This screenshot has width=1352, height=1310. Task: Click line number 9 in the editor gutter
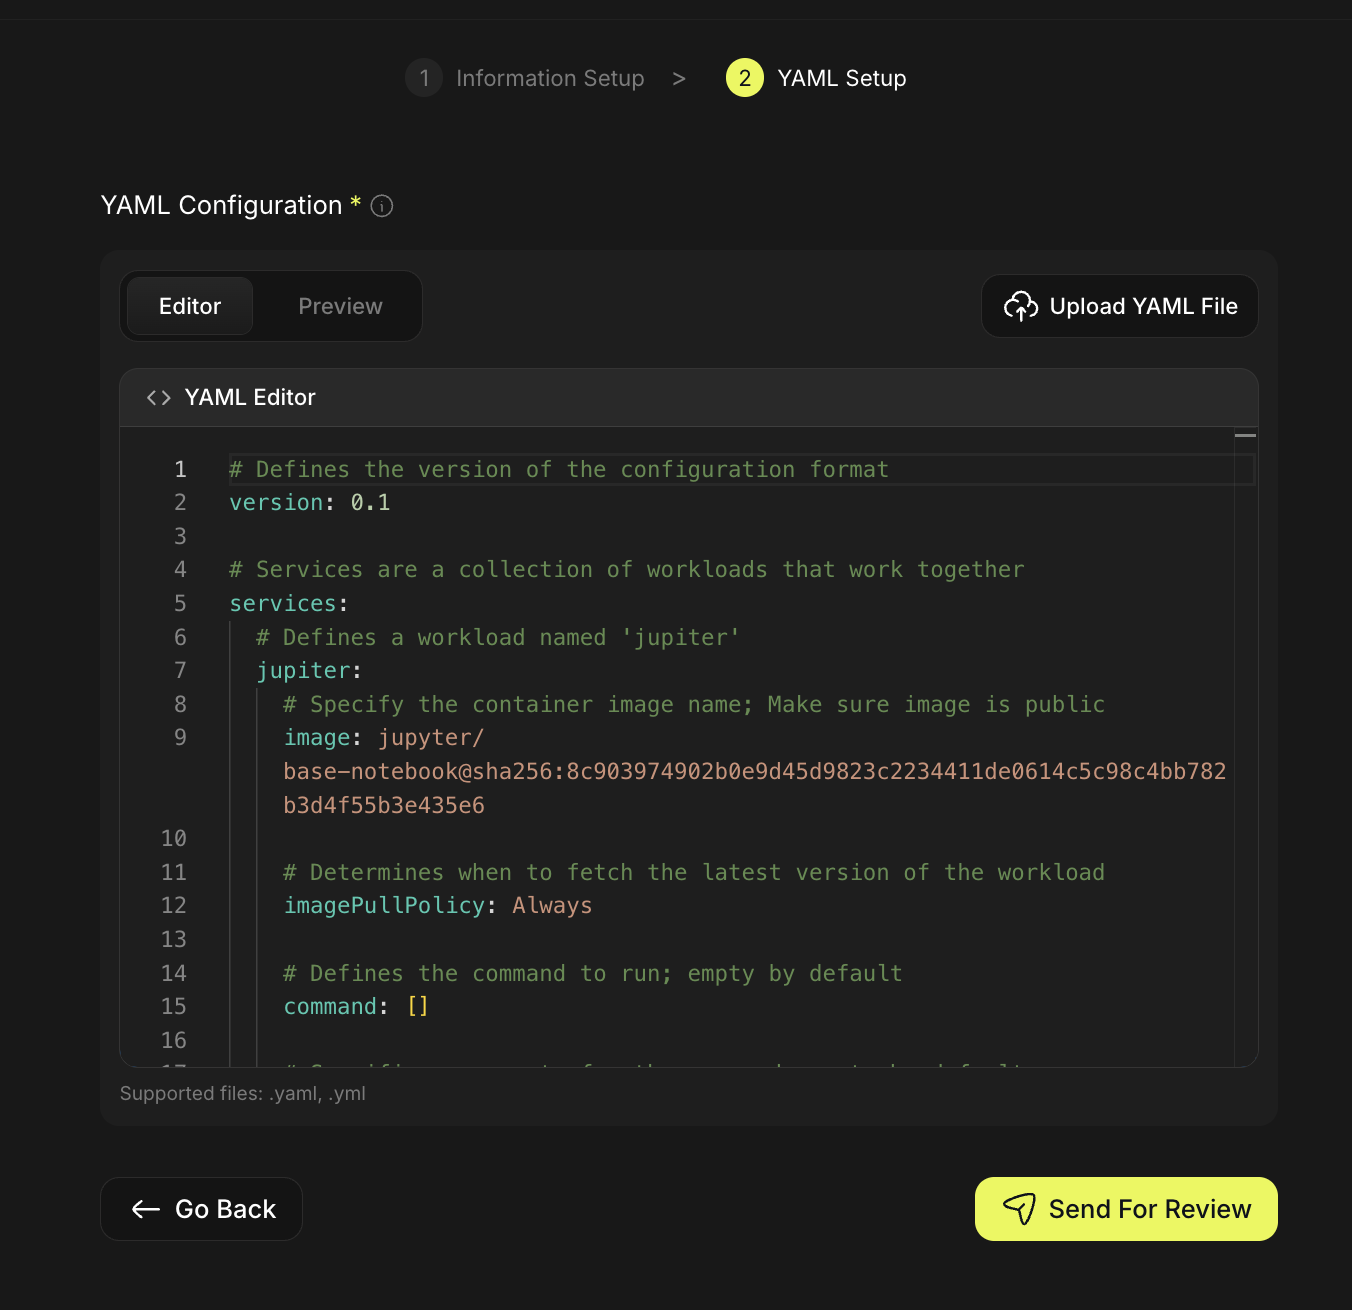(179, 737)
